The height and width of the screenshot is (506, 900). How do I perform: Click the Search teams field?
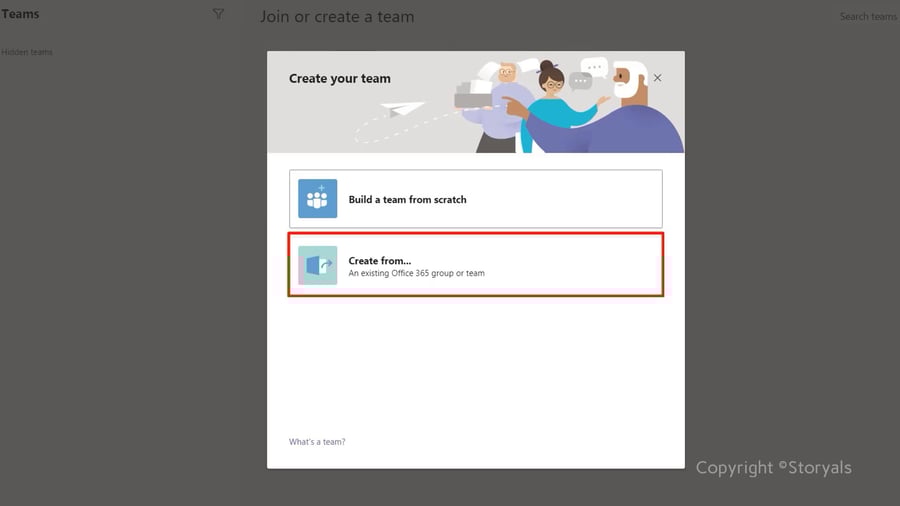pyautogui.click(x=868, y=17)
